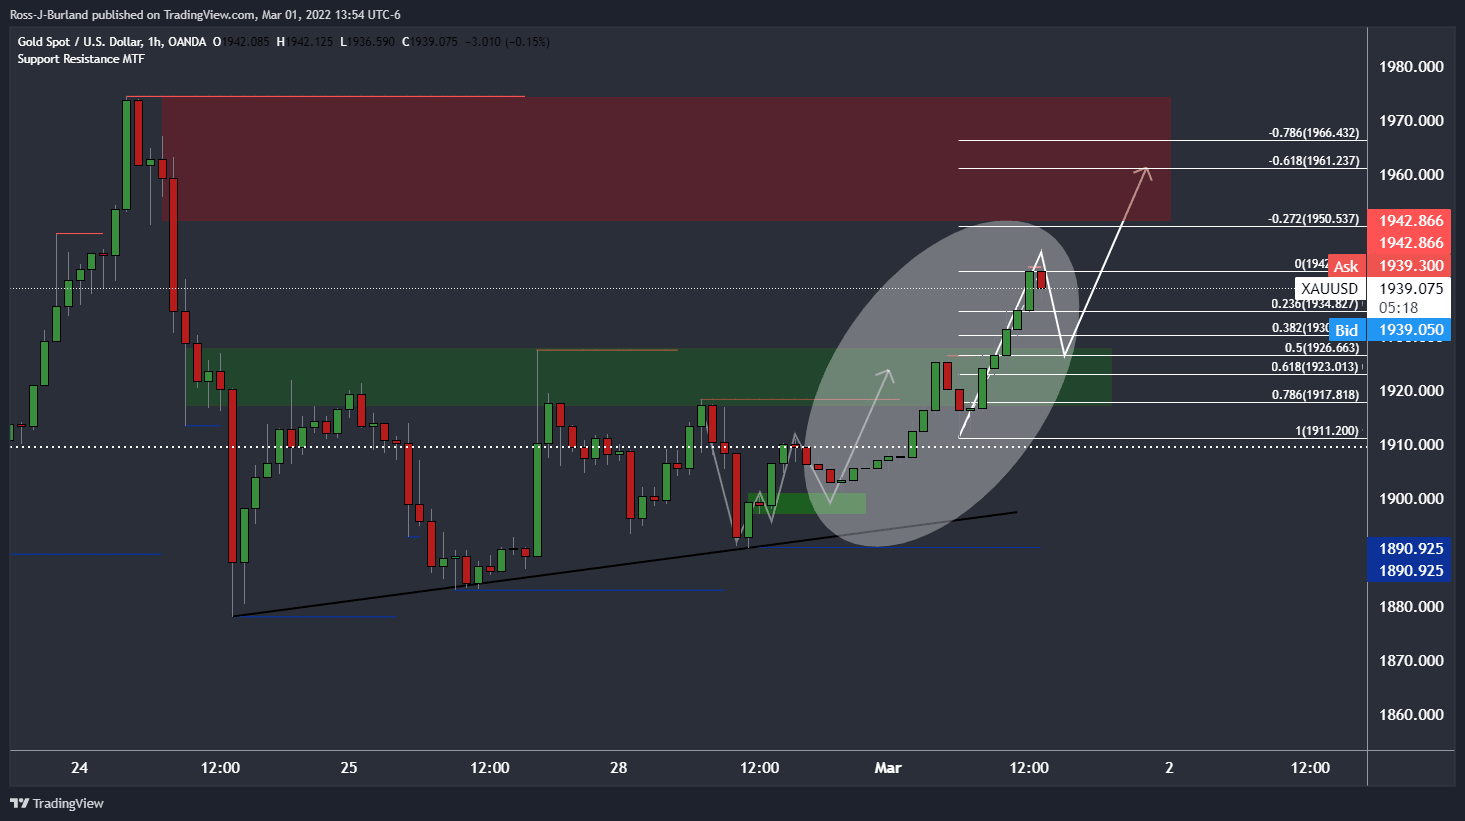This screenshot has height=821, width=1465.
Task: Click the white projected arrow head near 1960
Action: coord(1144,172)
